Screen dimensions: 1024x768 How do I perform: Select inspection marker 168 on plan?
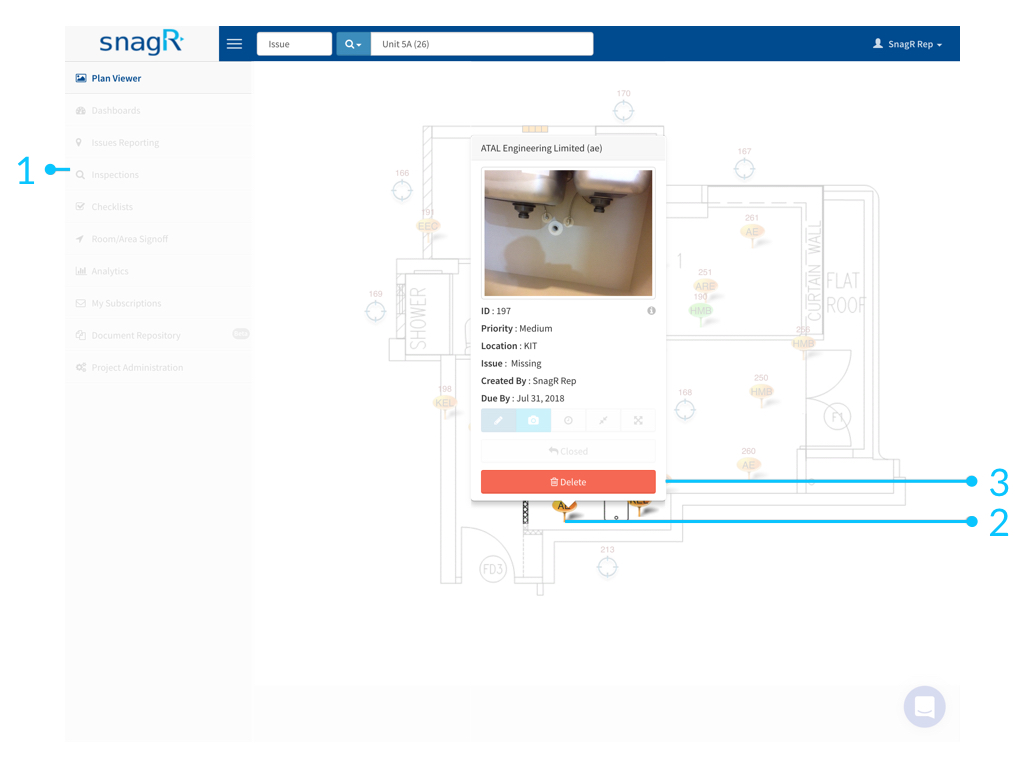685,410
